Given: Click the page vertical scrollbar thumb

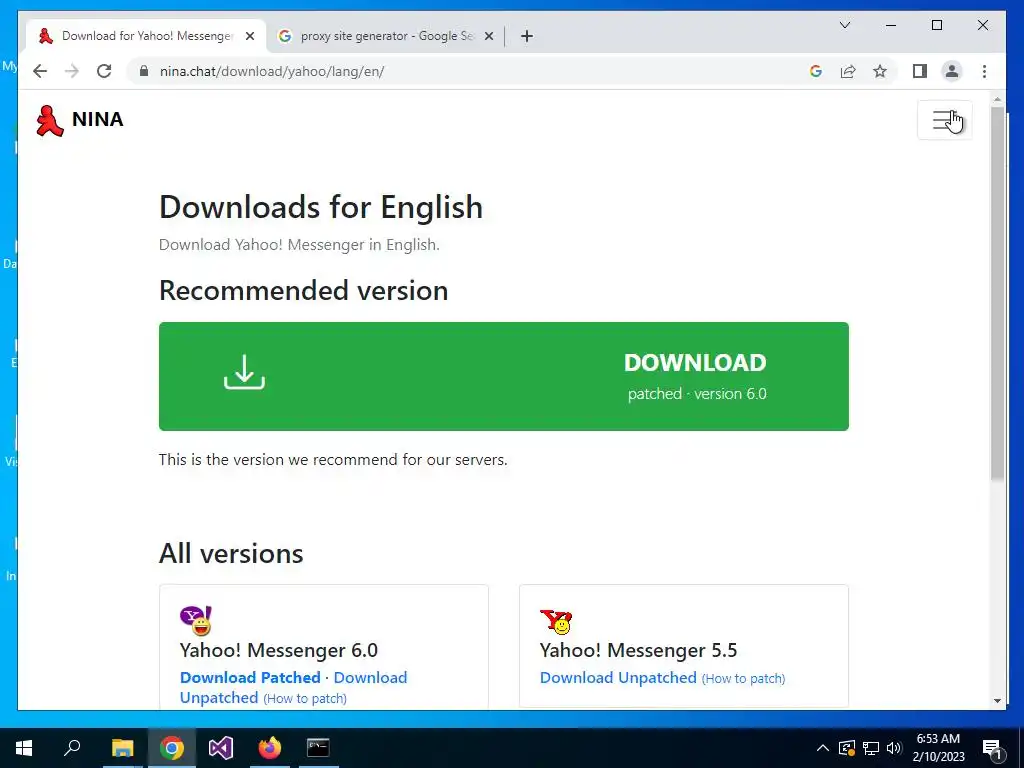Looking at the screenshot, I should point(997,294).
